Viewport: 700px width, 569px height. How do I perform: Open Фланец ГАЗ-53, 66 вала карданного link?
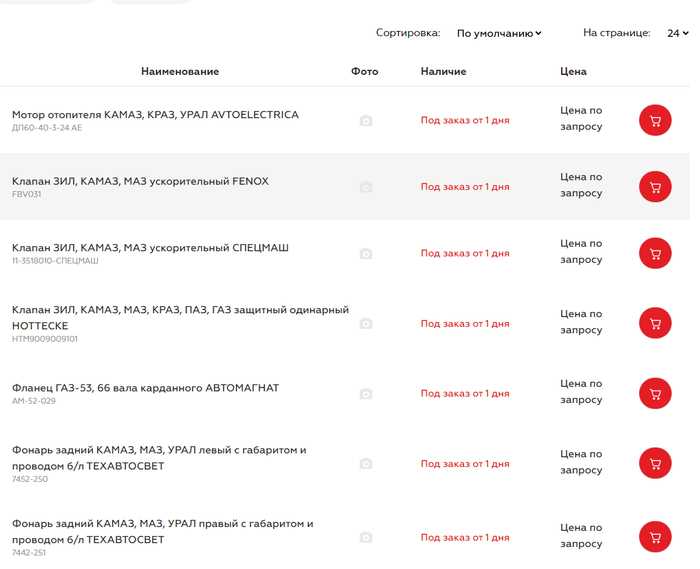click(146, 388)
